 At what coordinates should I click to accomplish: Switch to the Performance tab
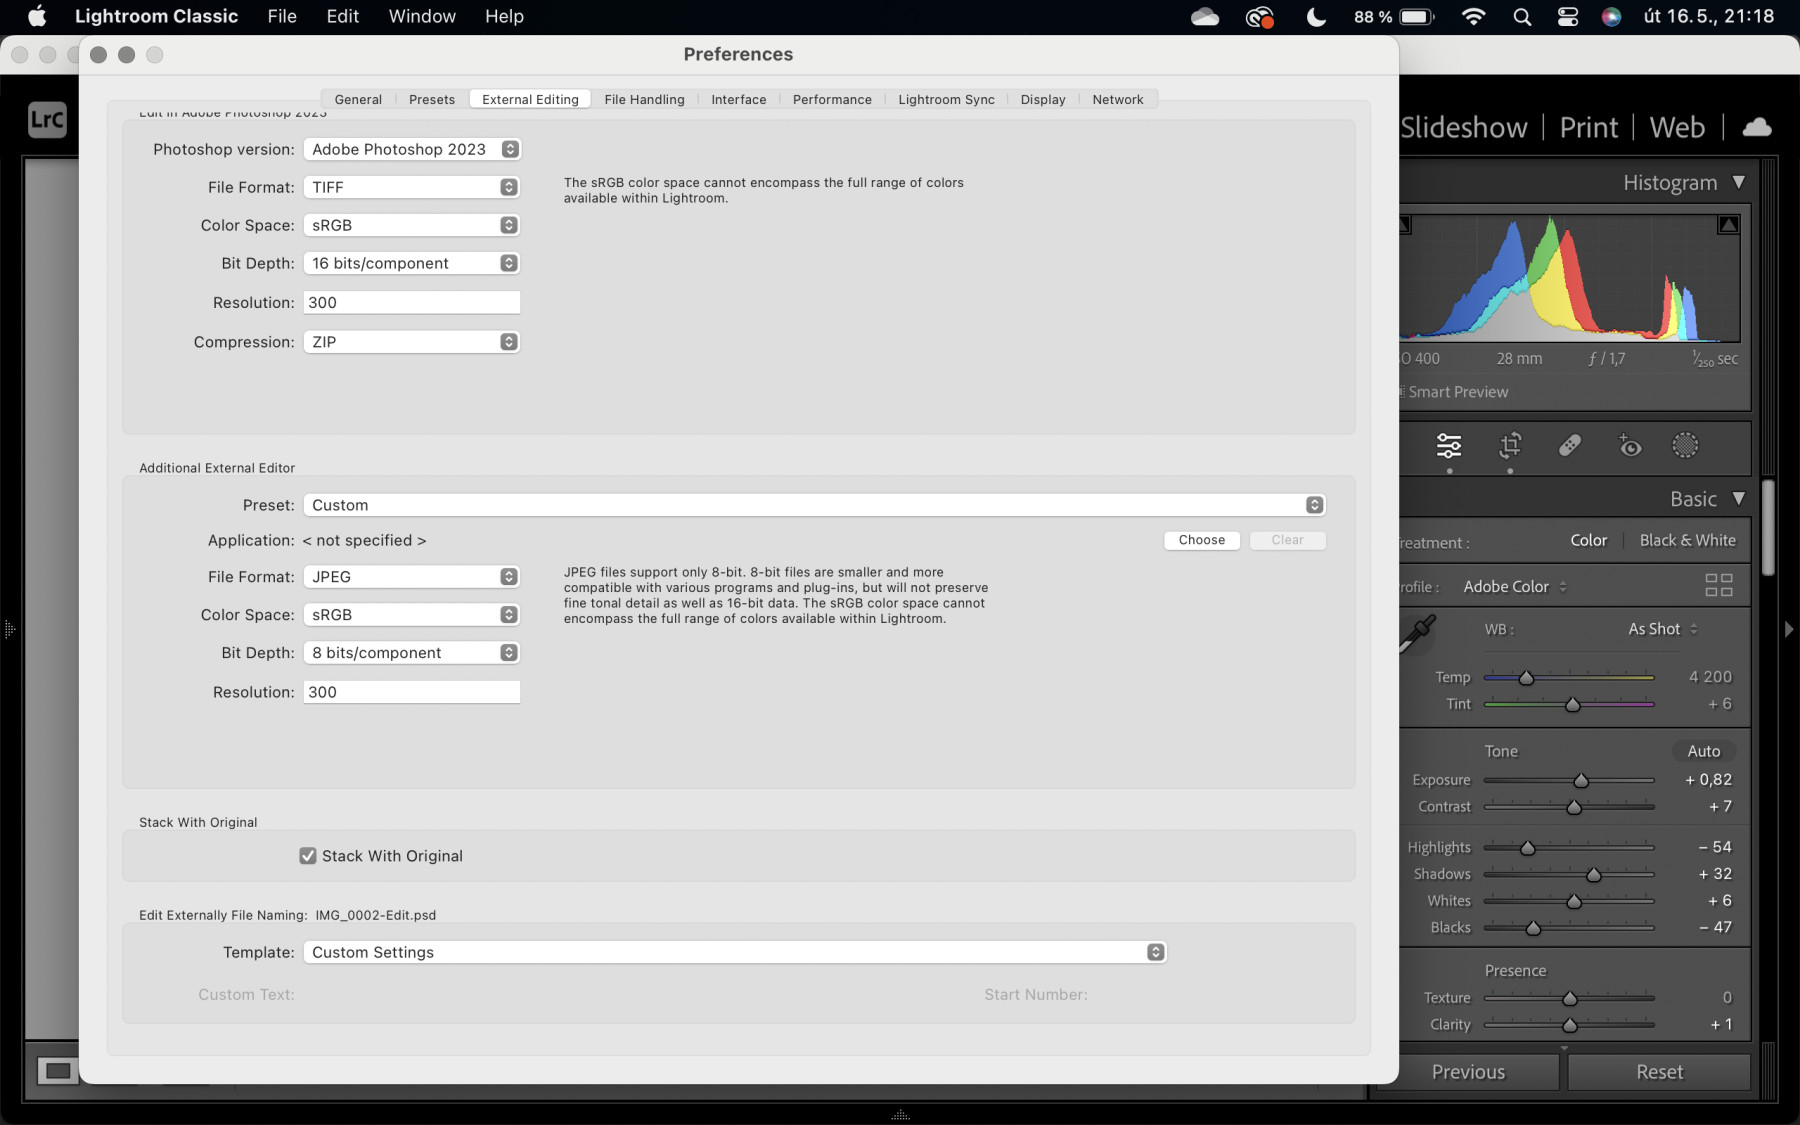832,99
